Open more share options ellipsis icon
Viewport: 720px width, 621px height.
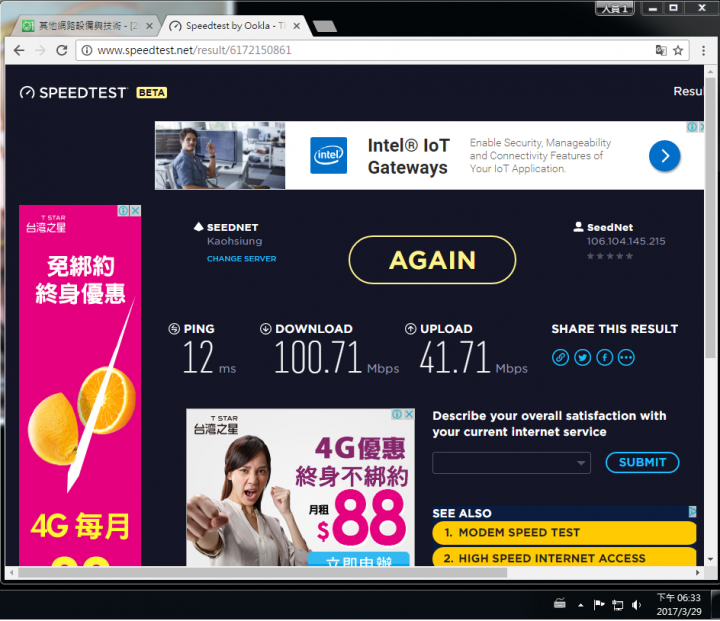(626, 357)
